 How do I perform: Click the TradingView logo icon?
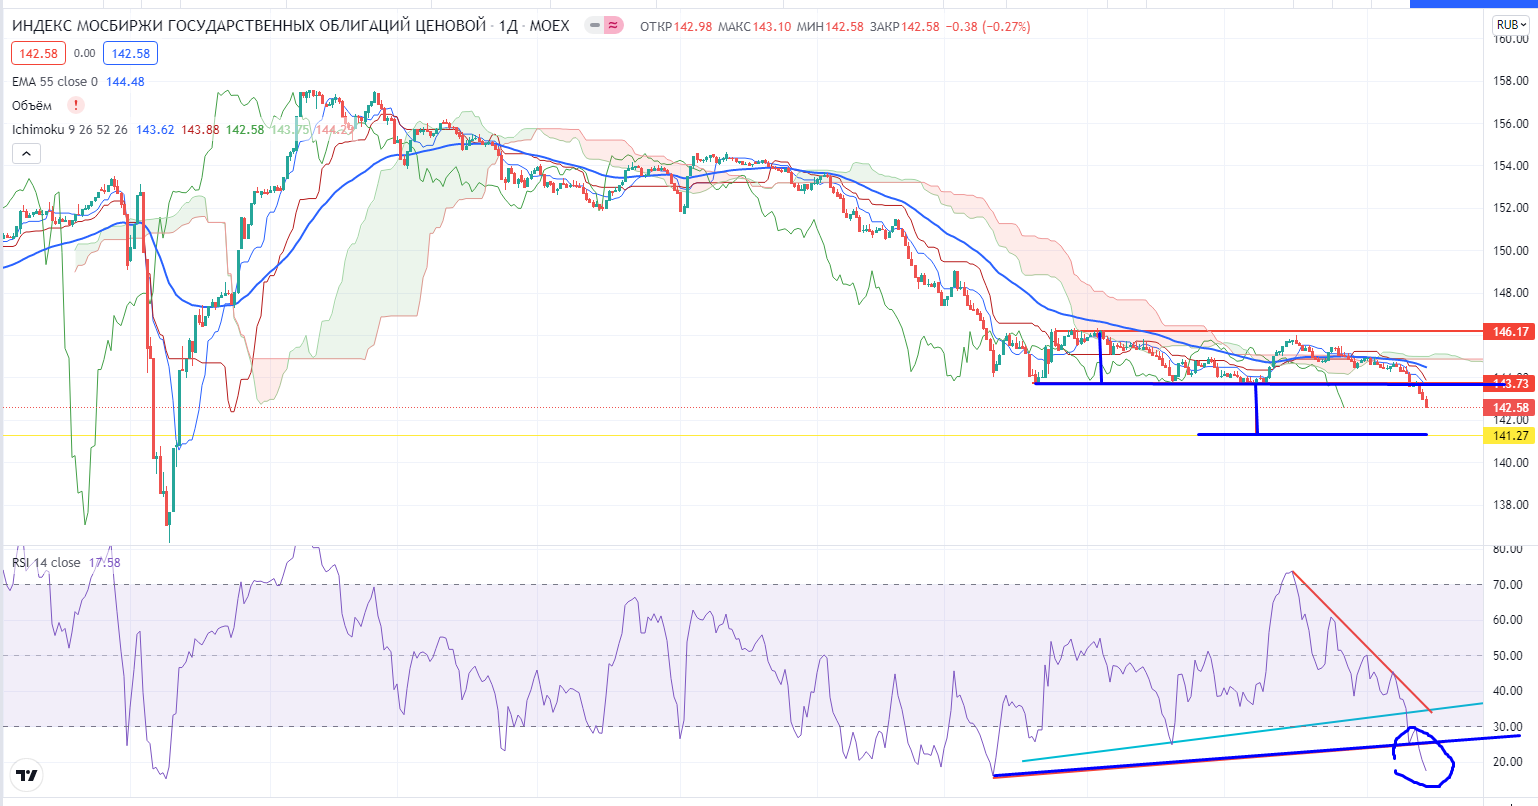coord(27,775)
